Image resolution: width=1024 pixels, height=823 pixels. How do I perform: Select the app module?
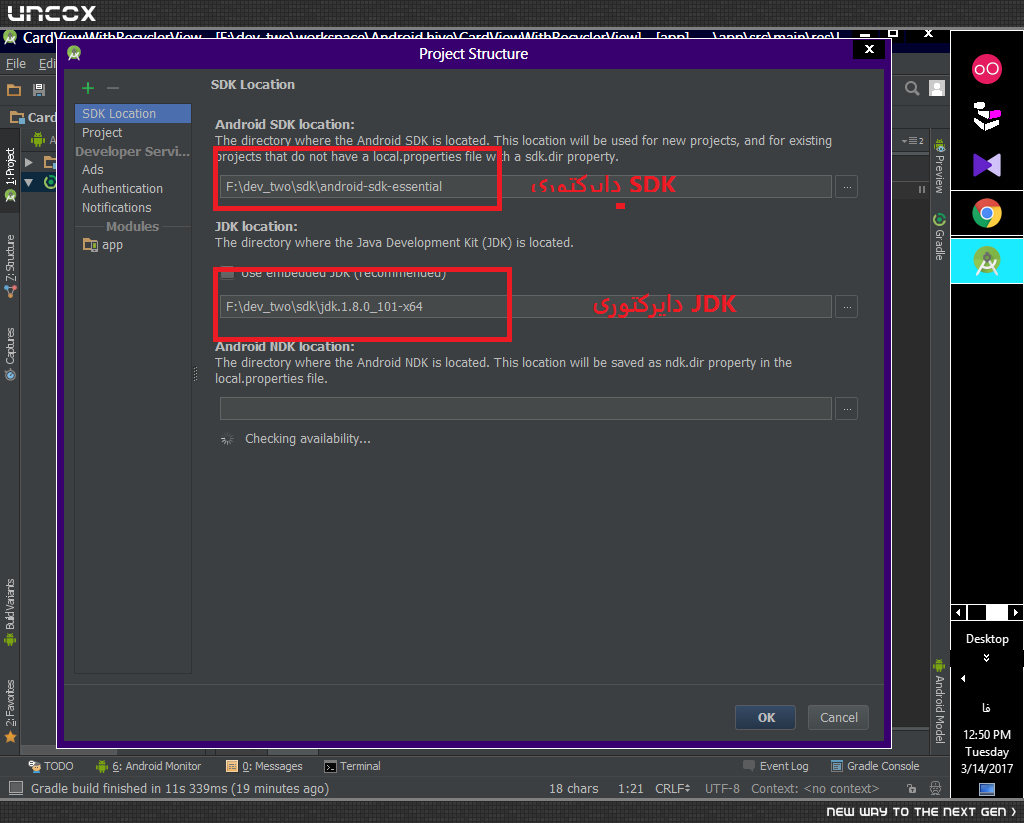[x=103, y=245]
